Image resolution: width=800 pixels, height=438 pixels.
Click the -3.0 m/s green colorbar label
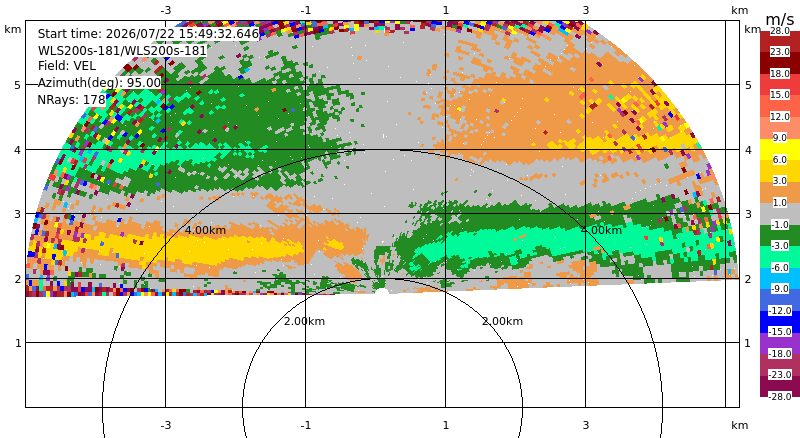[x=780, y=246]
